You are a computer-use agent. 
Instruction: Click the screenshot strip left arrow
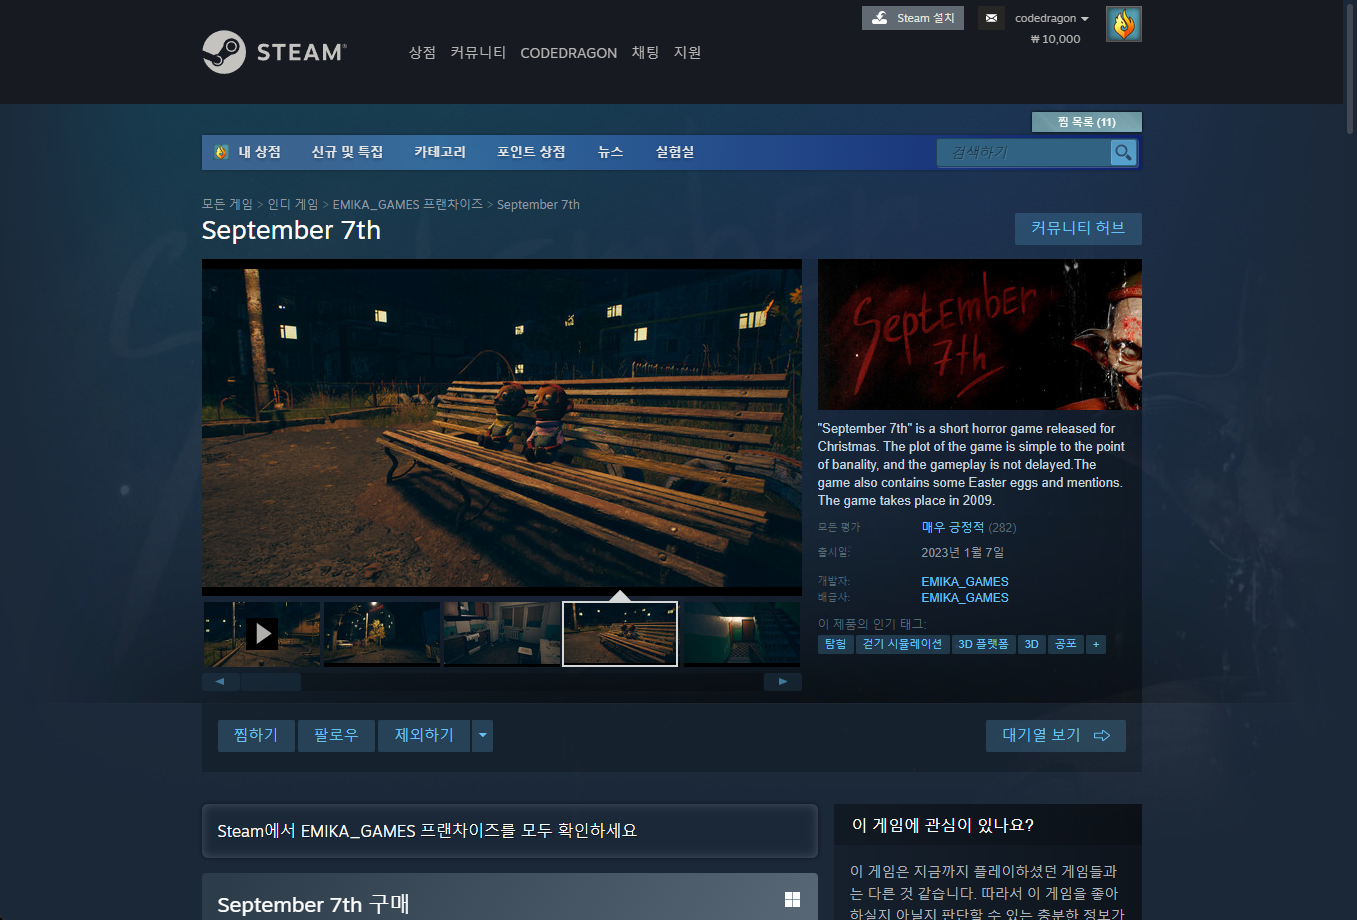pyautogui.click(x=220, y=682)
